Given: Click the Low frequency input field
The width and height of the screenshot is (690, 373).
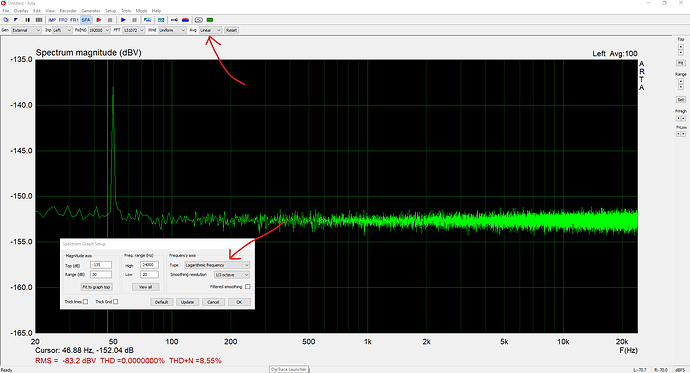Looking at the screenshot, I should click(x=149, y=274).
